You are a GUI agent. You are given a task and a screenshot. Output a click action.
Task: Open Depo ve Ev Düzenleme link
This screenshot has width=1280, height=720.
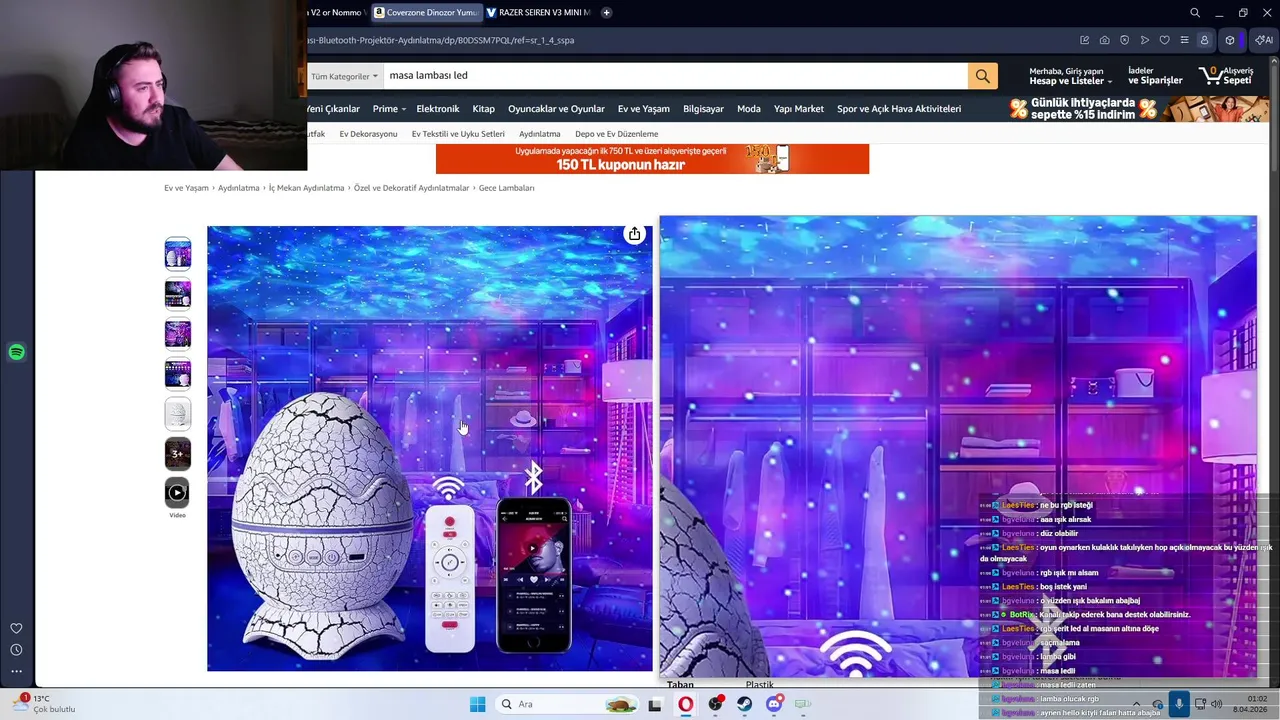(616, 134)
